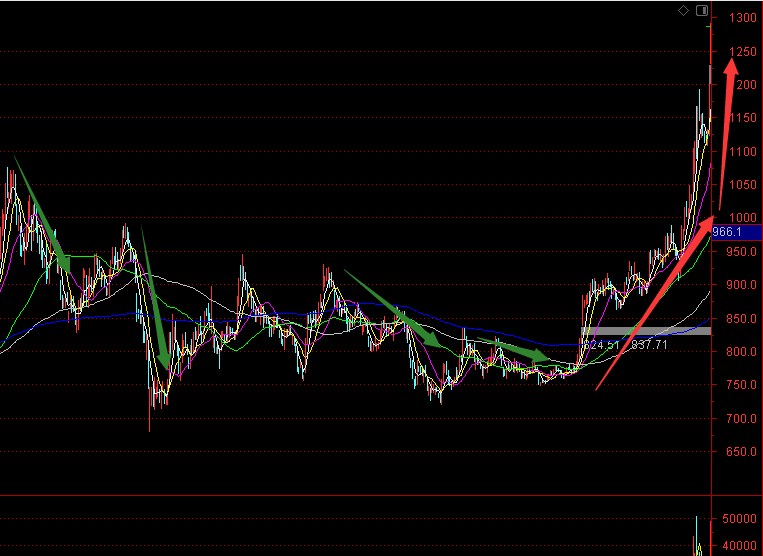
Task: Click the 1150 price axis label
Action: click(743, 118)
